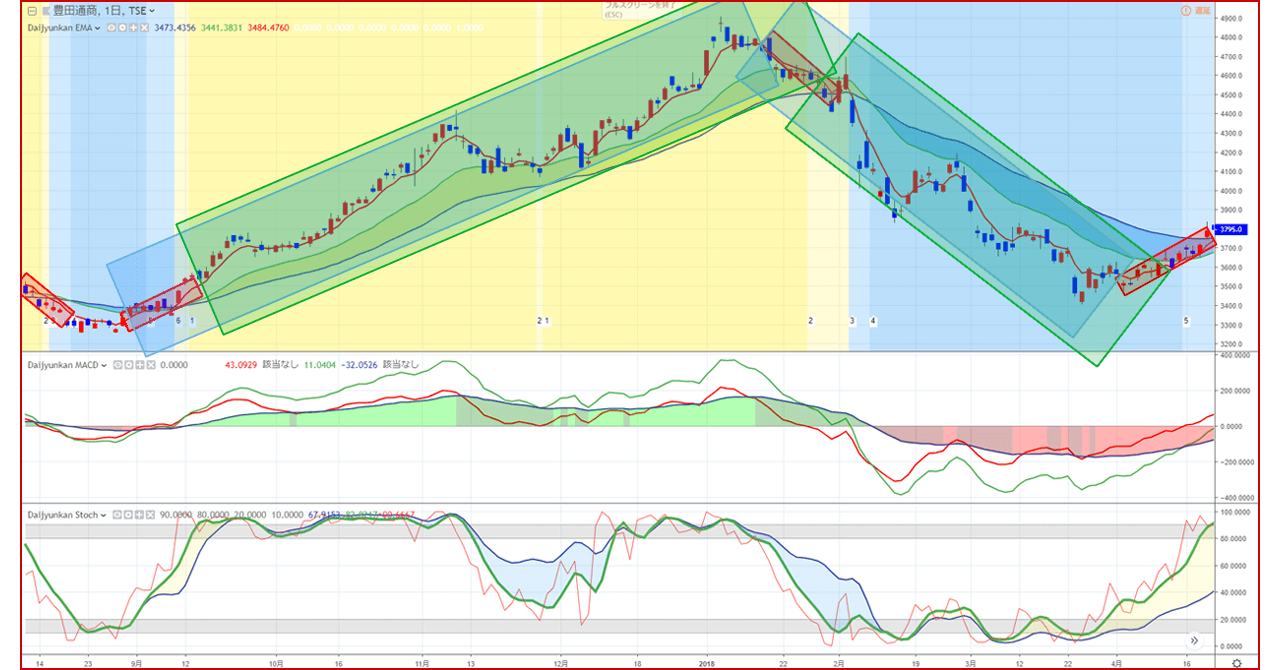
Task: Collapse the chart legend box icon
Action: click(x=32, y=11)
